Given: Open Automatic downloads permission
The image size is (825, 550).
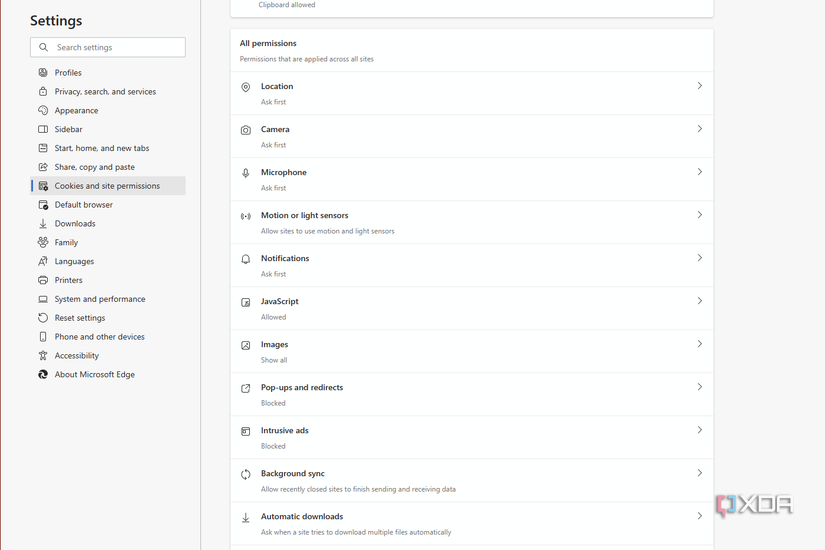Looking at the screenshot, I should click(302, 517).
